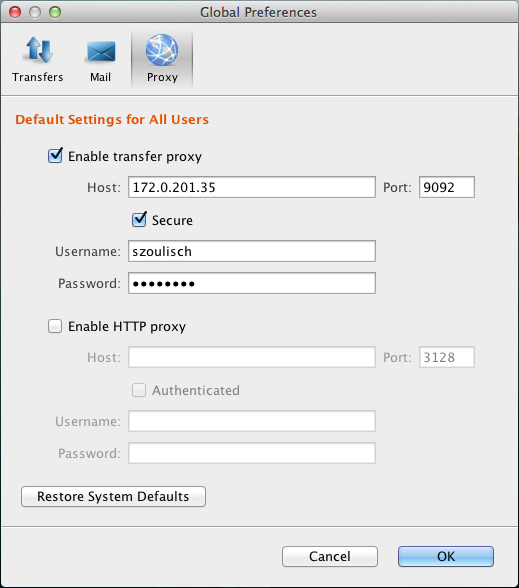
Task: Click the HTTP proxy Username field
Action: pos(252,421)
